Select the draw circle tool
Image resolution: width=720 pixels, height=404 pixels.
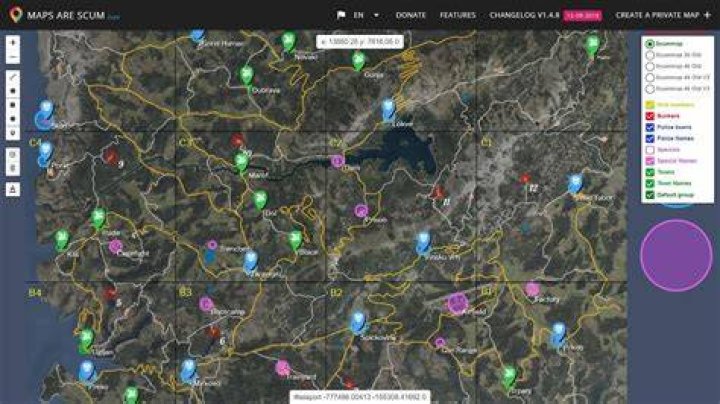[13, 119]
